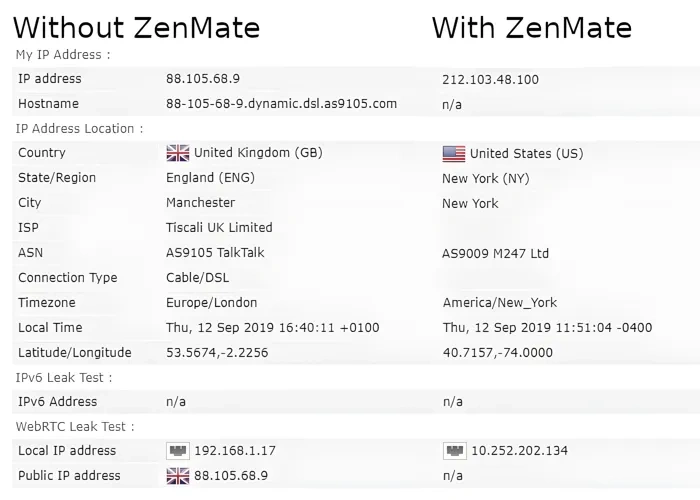
Task: Click the America/New_York timezone value
Action: click(500, 303)
